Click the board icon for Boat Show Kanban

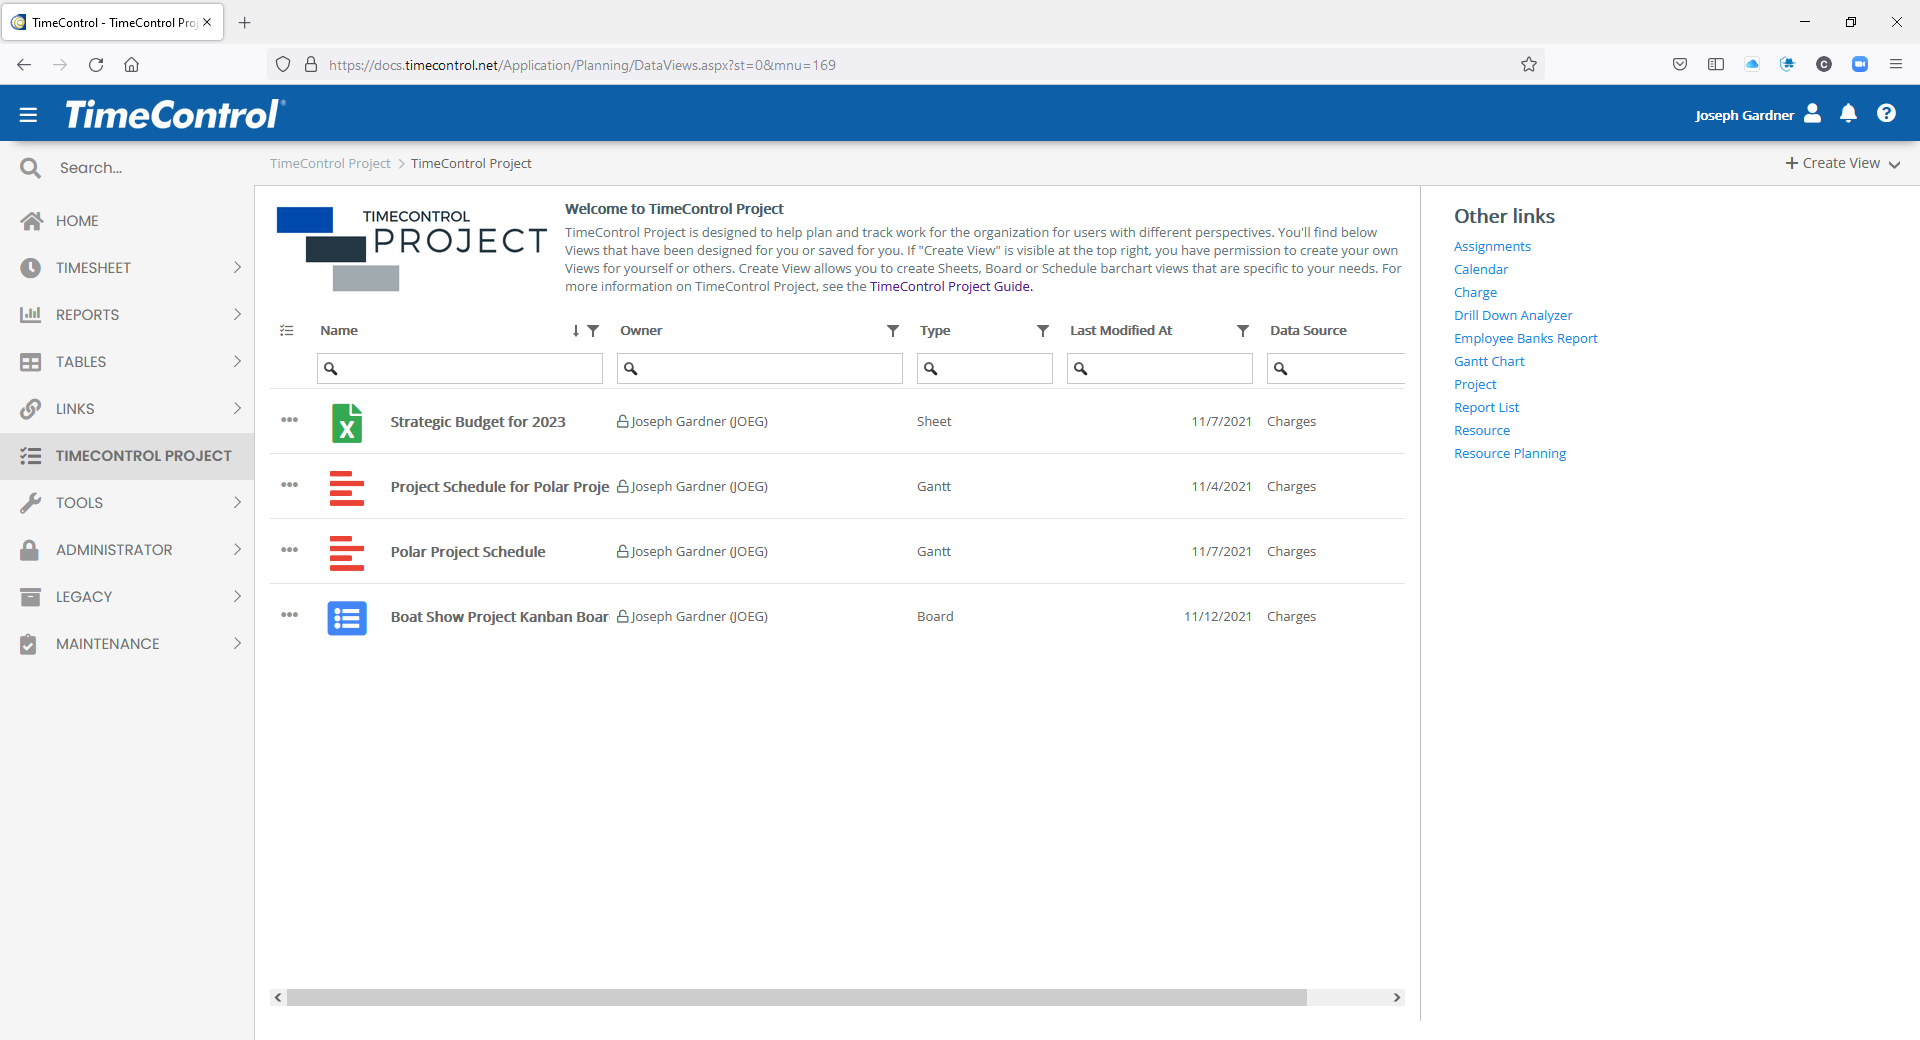tap(347, 618)
